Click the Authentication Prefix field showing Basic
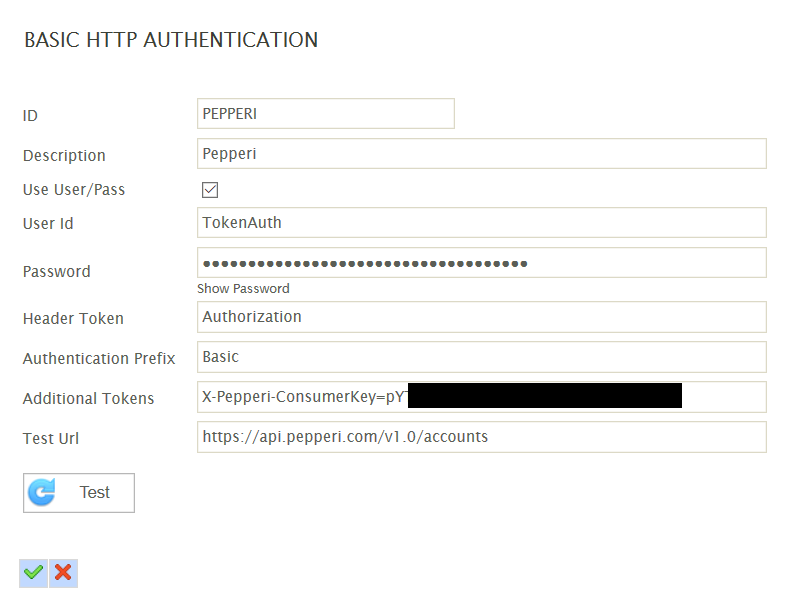797x603 pixels. click(x=482, y=357)
